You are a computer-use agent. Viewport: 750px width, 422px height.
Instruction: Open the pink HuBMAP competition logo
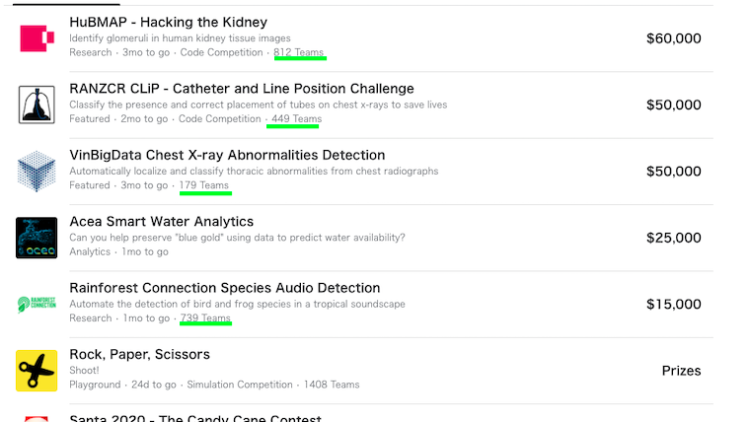pos(37,38)
